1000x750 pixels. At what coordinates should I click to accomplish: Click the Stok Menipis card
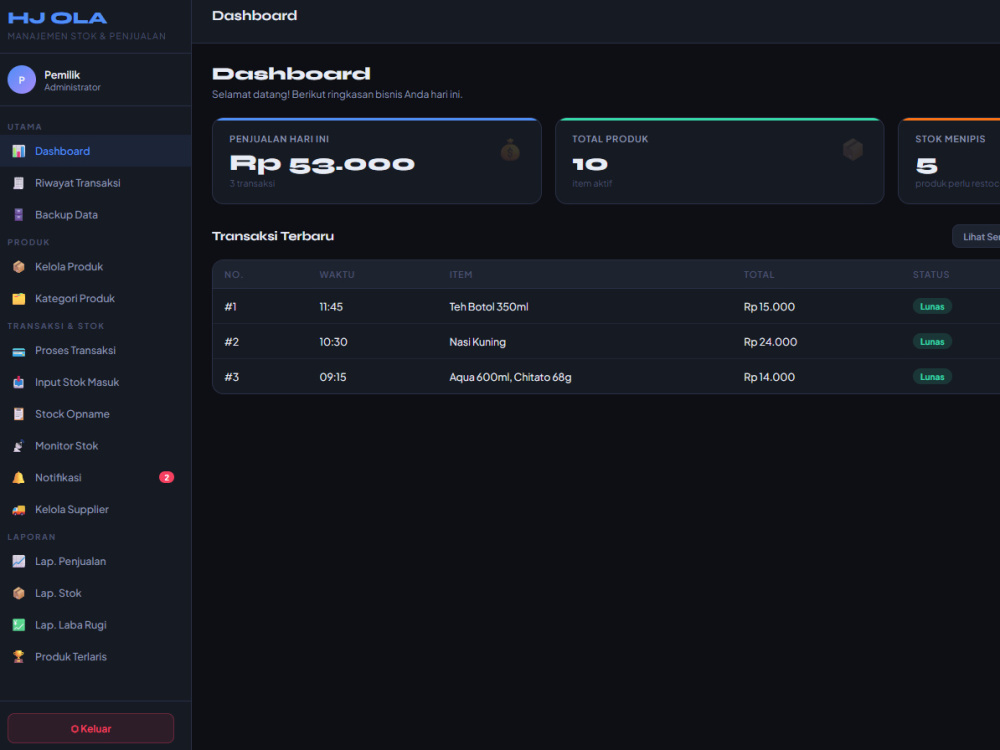(x=949, y=161)
